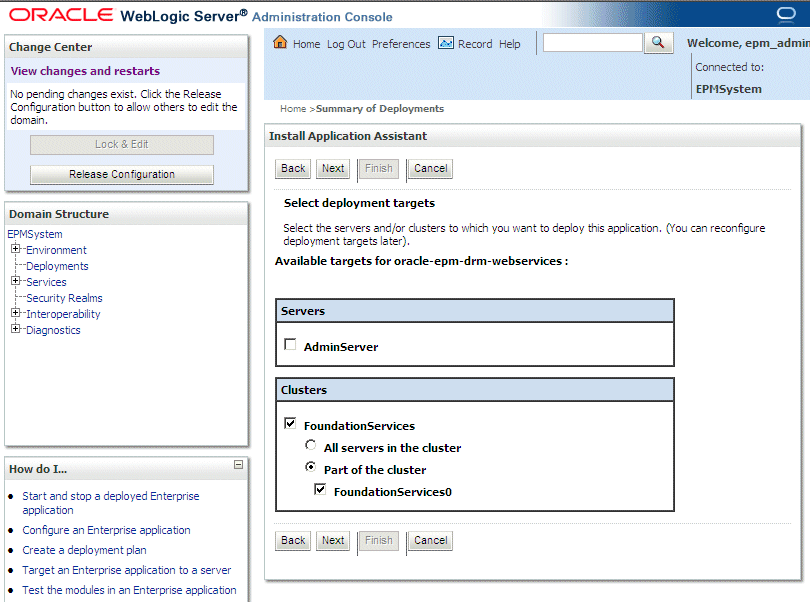Image resolution: width=810 pixels, height=602 pixels.
Task: Open Interoperability in Domain Structure
Action: 63,314
